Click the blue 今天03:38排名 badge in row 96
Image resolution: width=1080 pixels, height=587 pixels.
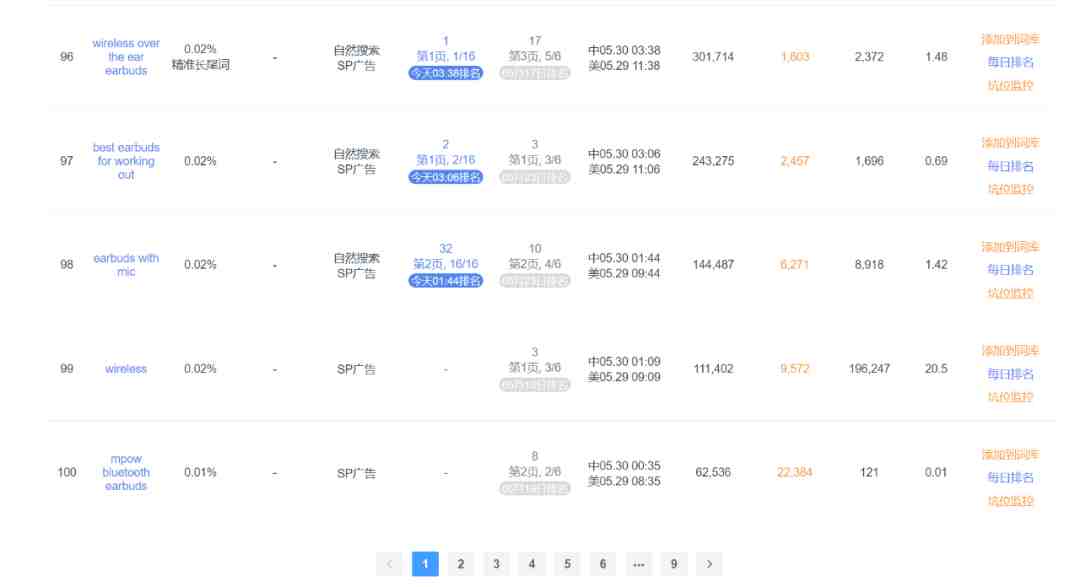(x=446, y=73)
